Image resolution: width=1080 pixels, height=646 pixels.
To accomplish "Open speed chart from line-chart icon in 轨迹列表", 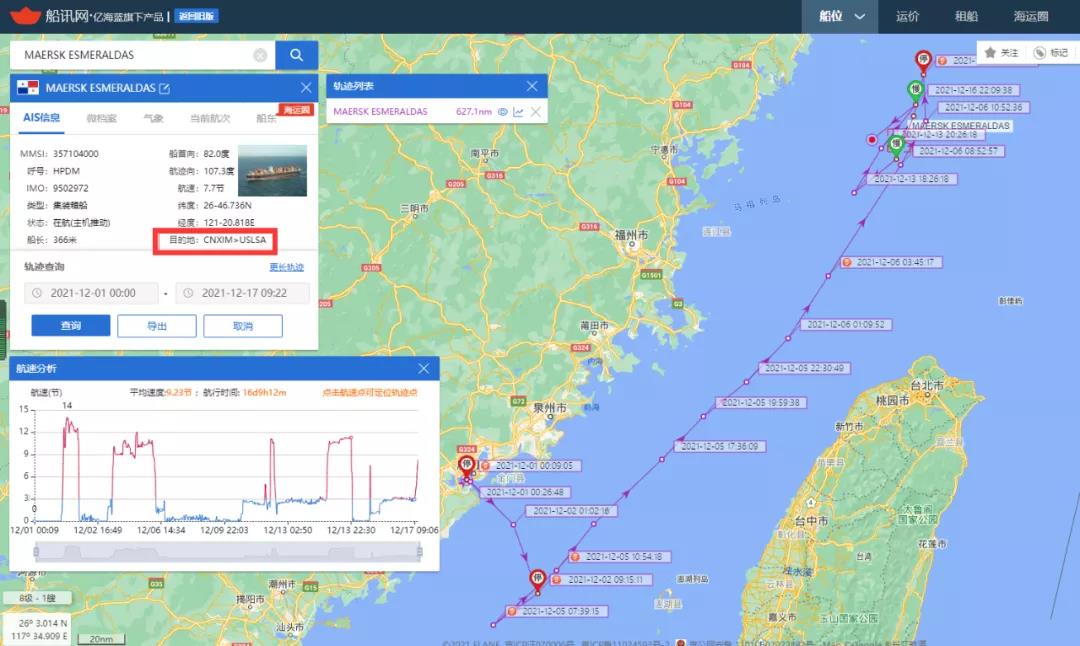I will pyautogui.click(x=519, y=111).
